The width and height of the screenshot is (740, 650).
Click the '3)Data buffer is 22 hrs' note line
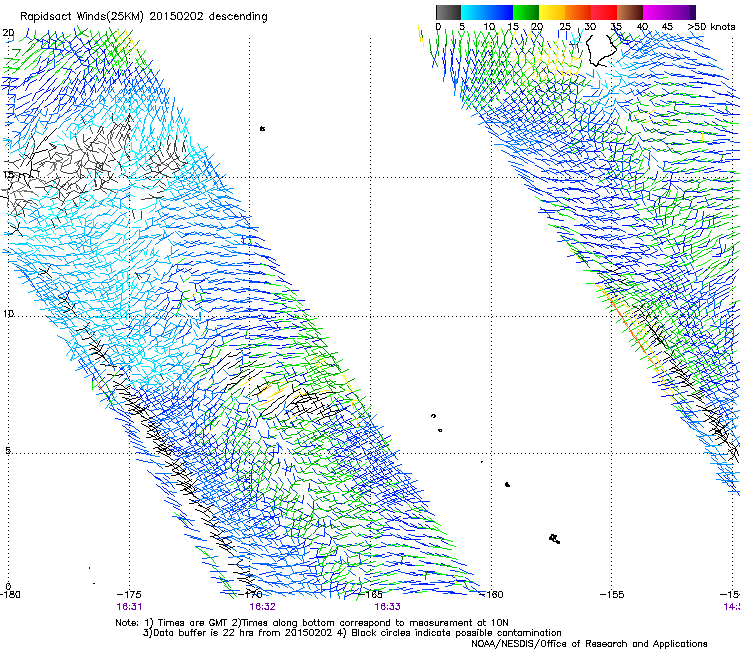tap(352, 633)
